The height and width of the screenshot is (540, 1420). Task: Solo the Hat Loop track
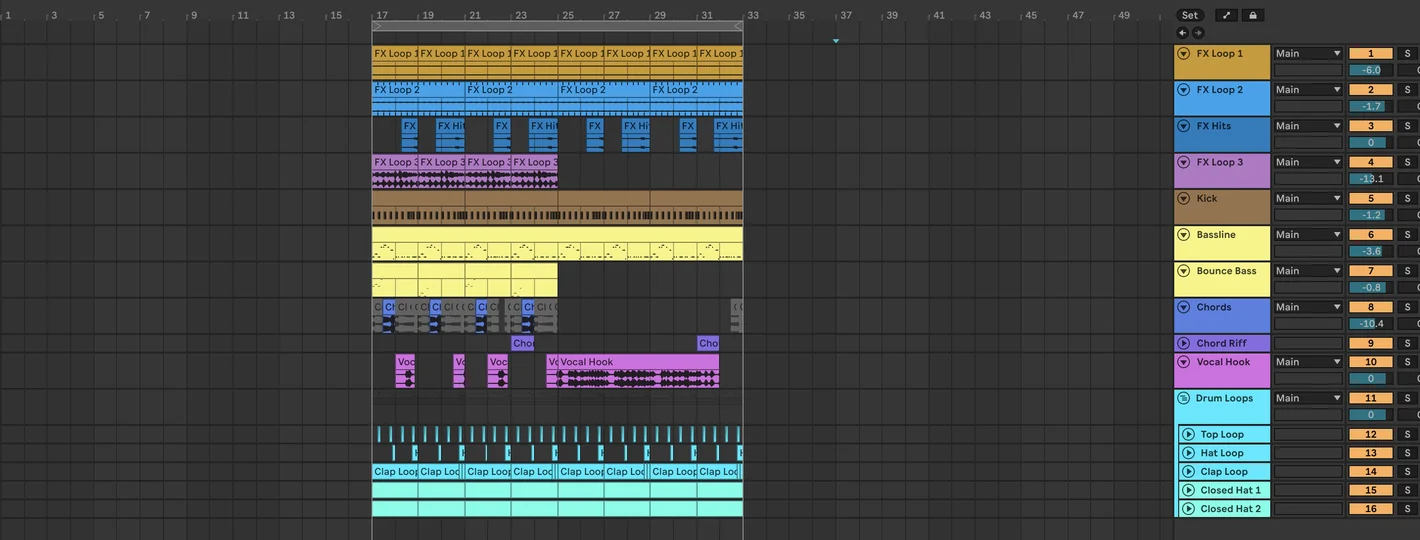1407,453
